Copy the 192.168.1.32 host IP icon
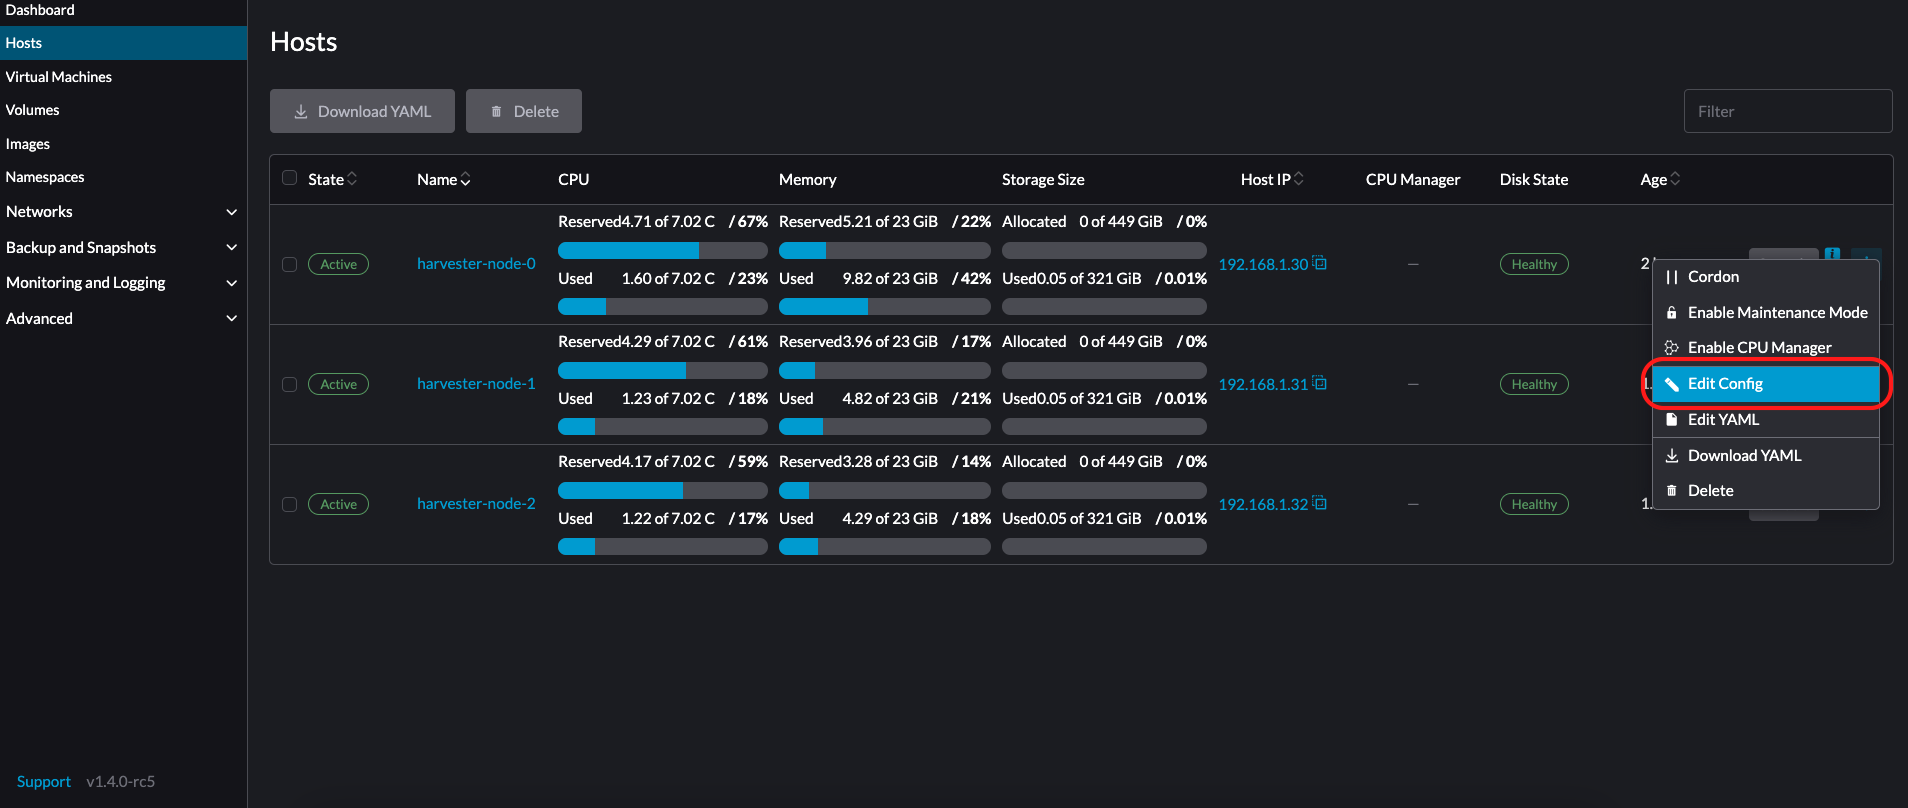 (1319, 503)
